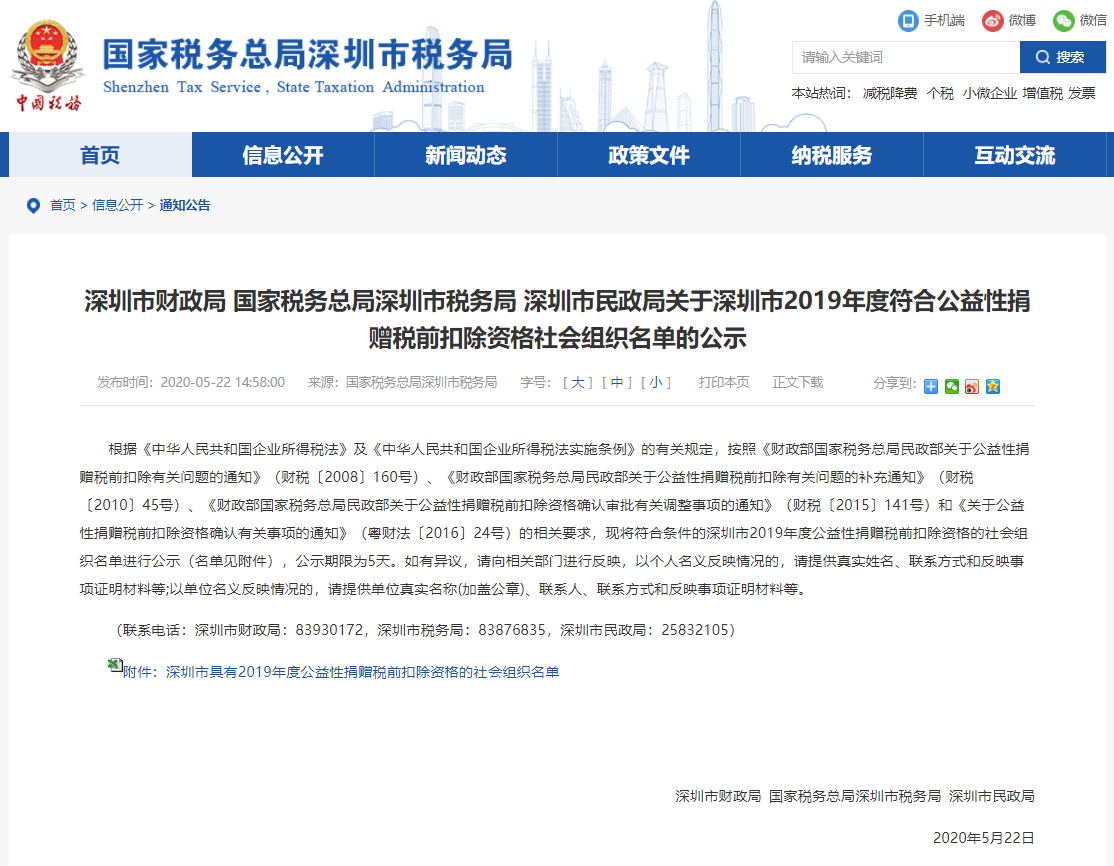Click the 打印本页 print link
The width and height of the screenshot is (1114, 866).
pos(724,382)
